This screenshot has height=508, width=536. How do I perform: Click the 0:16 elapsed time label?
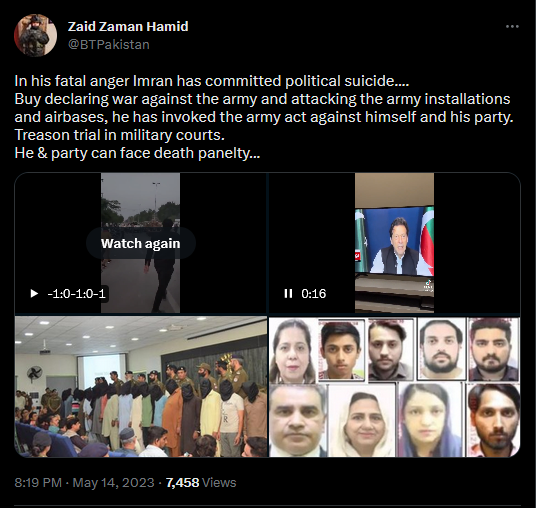coord(313,294)
